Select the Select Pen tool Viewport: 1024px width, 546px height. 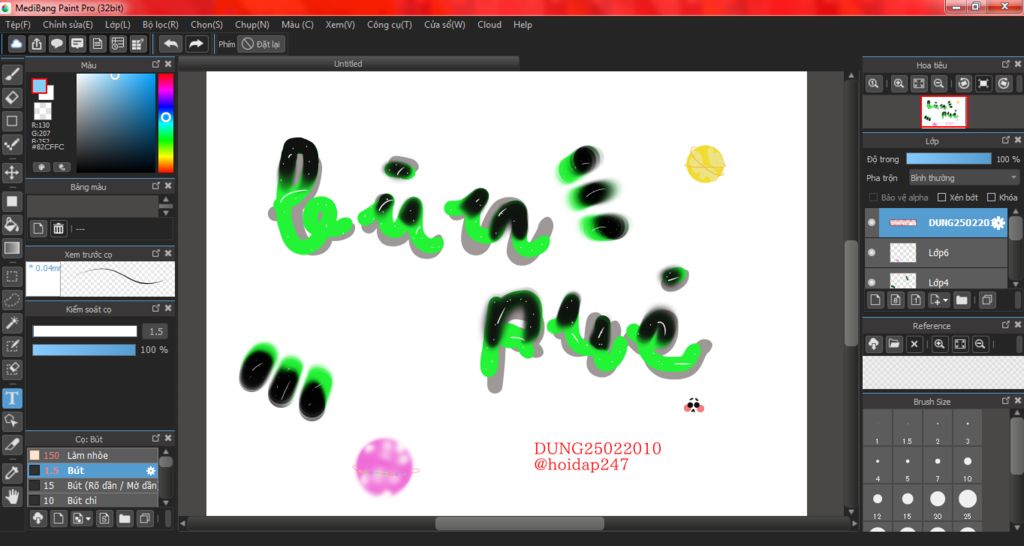coord(12,345)
